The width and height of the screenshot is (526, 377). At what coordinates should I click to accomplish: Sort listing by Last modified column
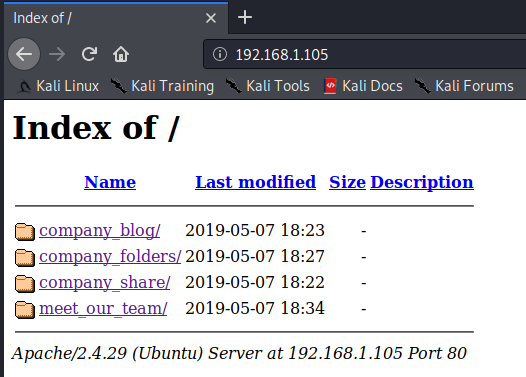coord(255,182)
